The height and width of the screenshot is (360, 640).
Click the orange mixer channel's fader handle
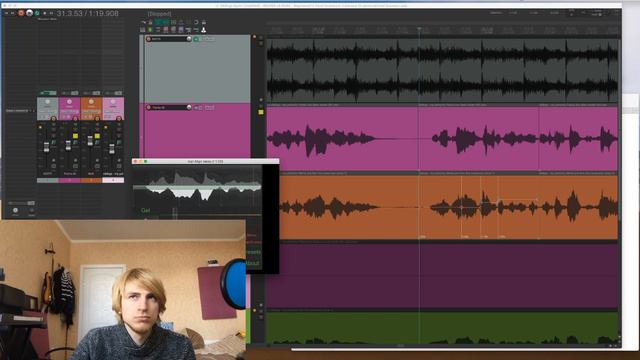click(x=90, y=141)
